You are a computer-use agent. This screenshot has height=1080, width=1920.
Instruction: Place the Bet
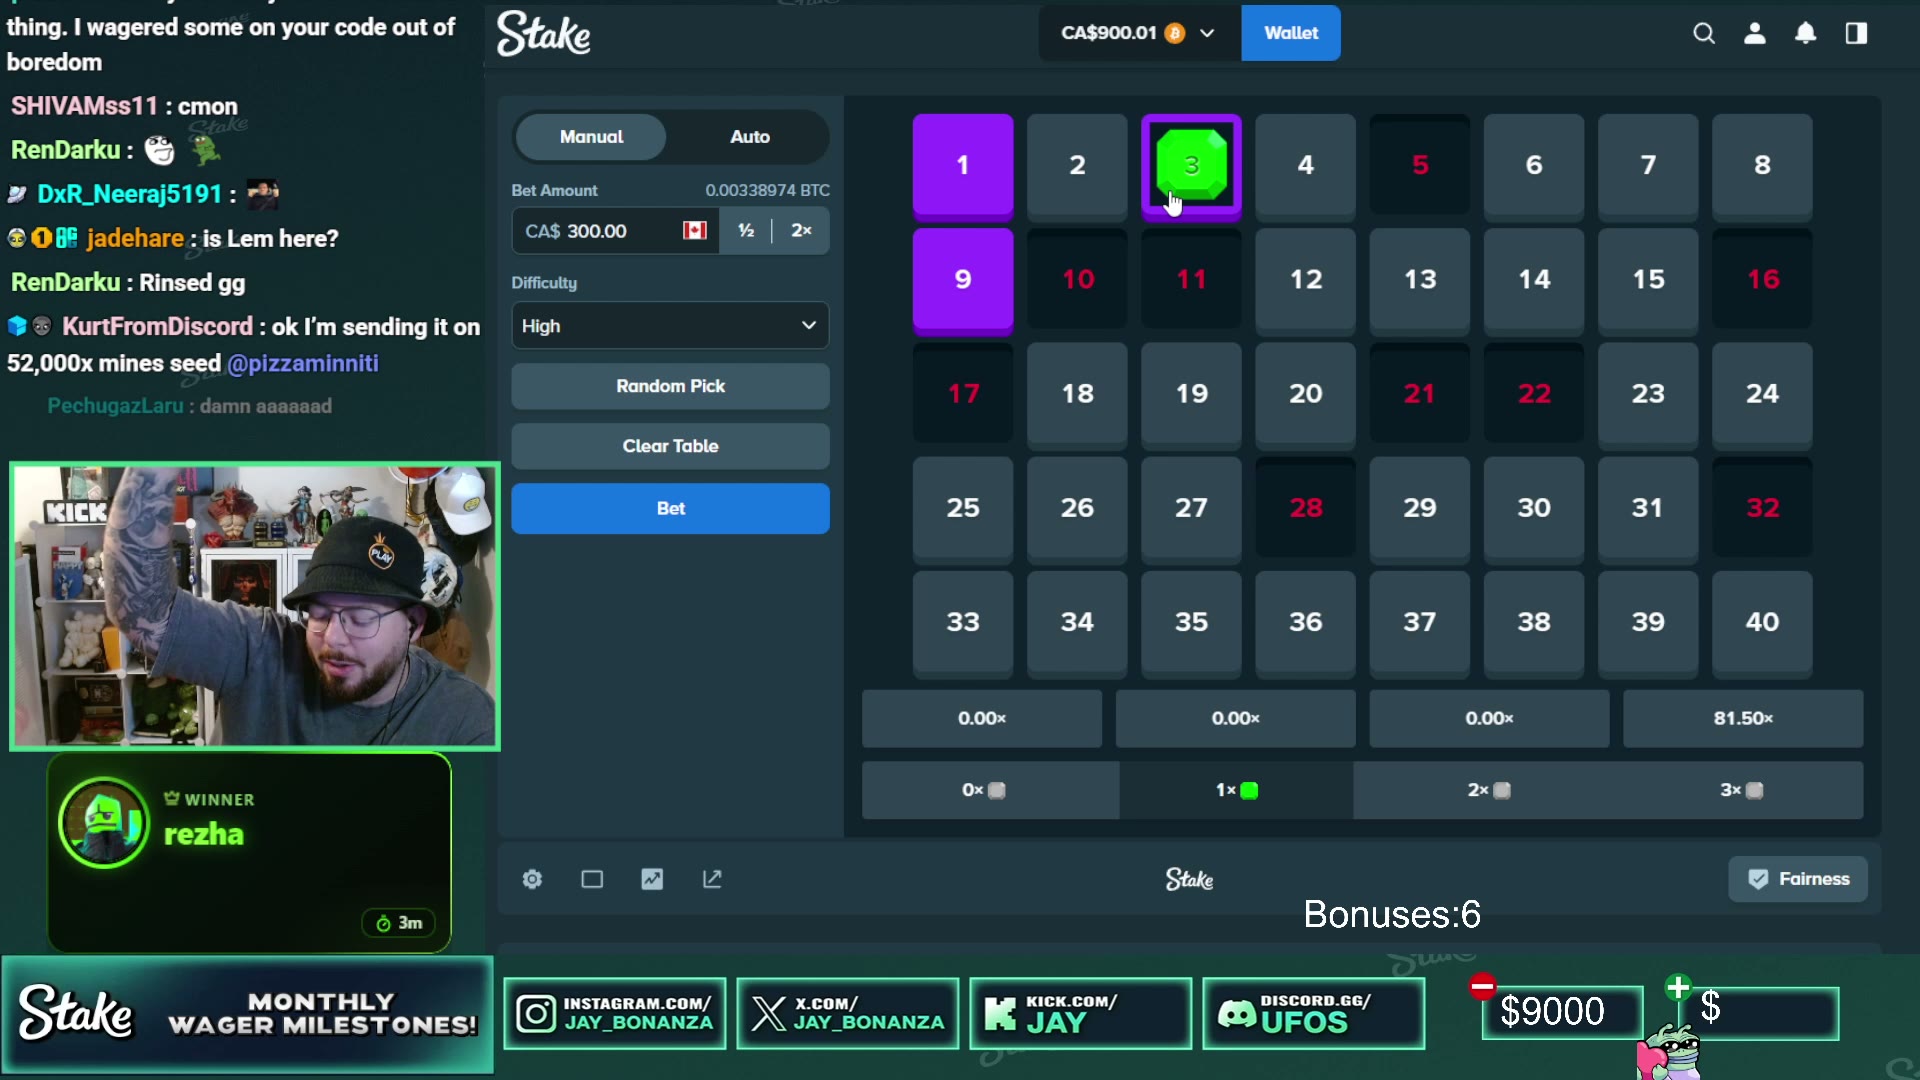[x=670, y=508]
